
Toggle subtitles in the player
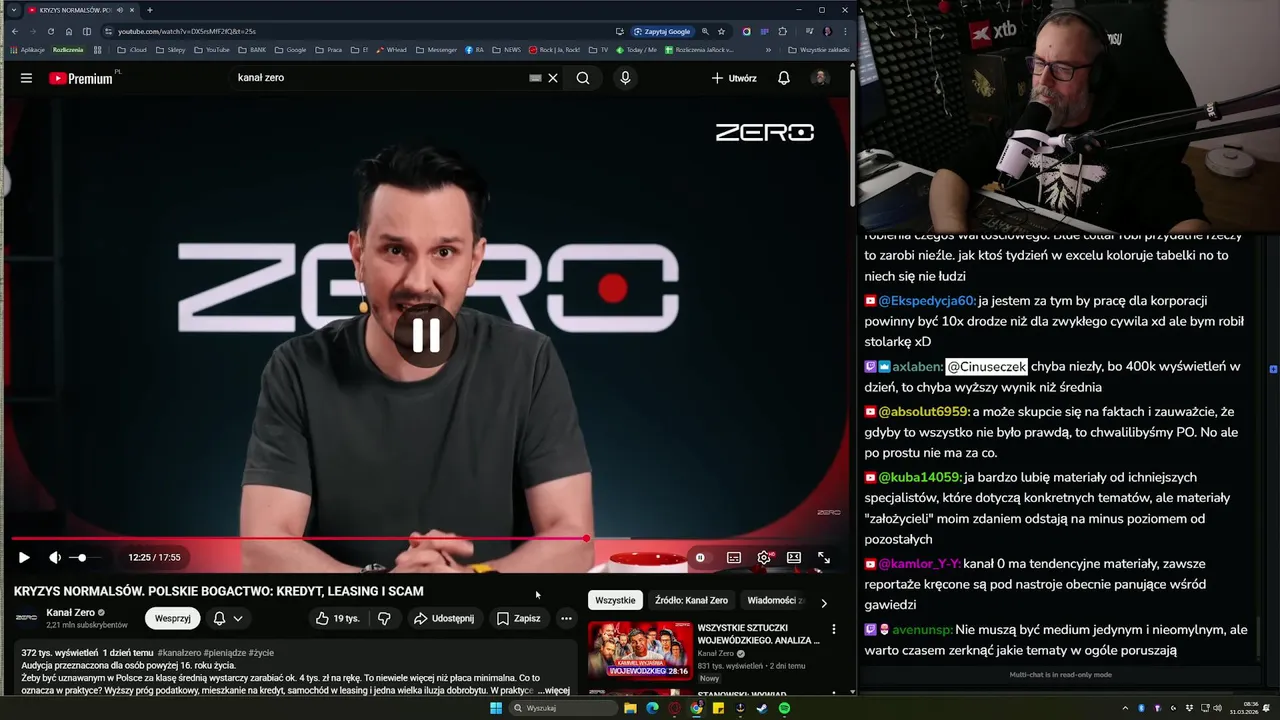(x=734, y=557)
